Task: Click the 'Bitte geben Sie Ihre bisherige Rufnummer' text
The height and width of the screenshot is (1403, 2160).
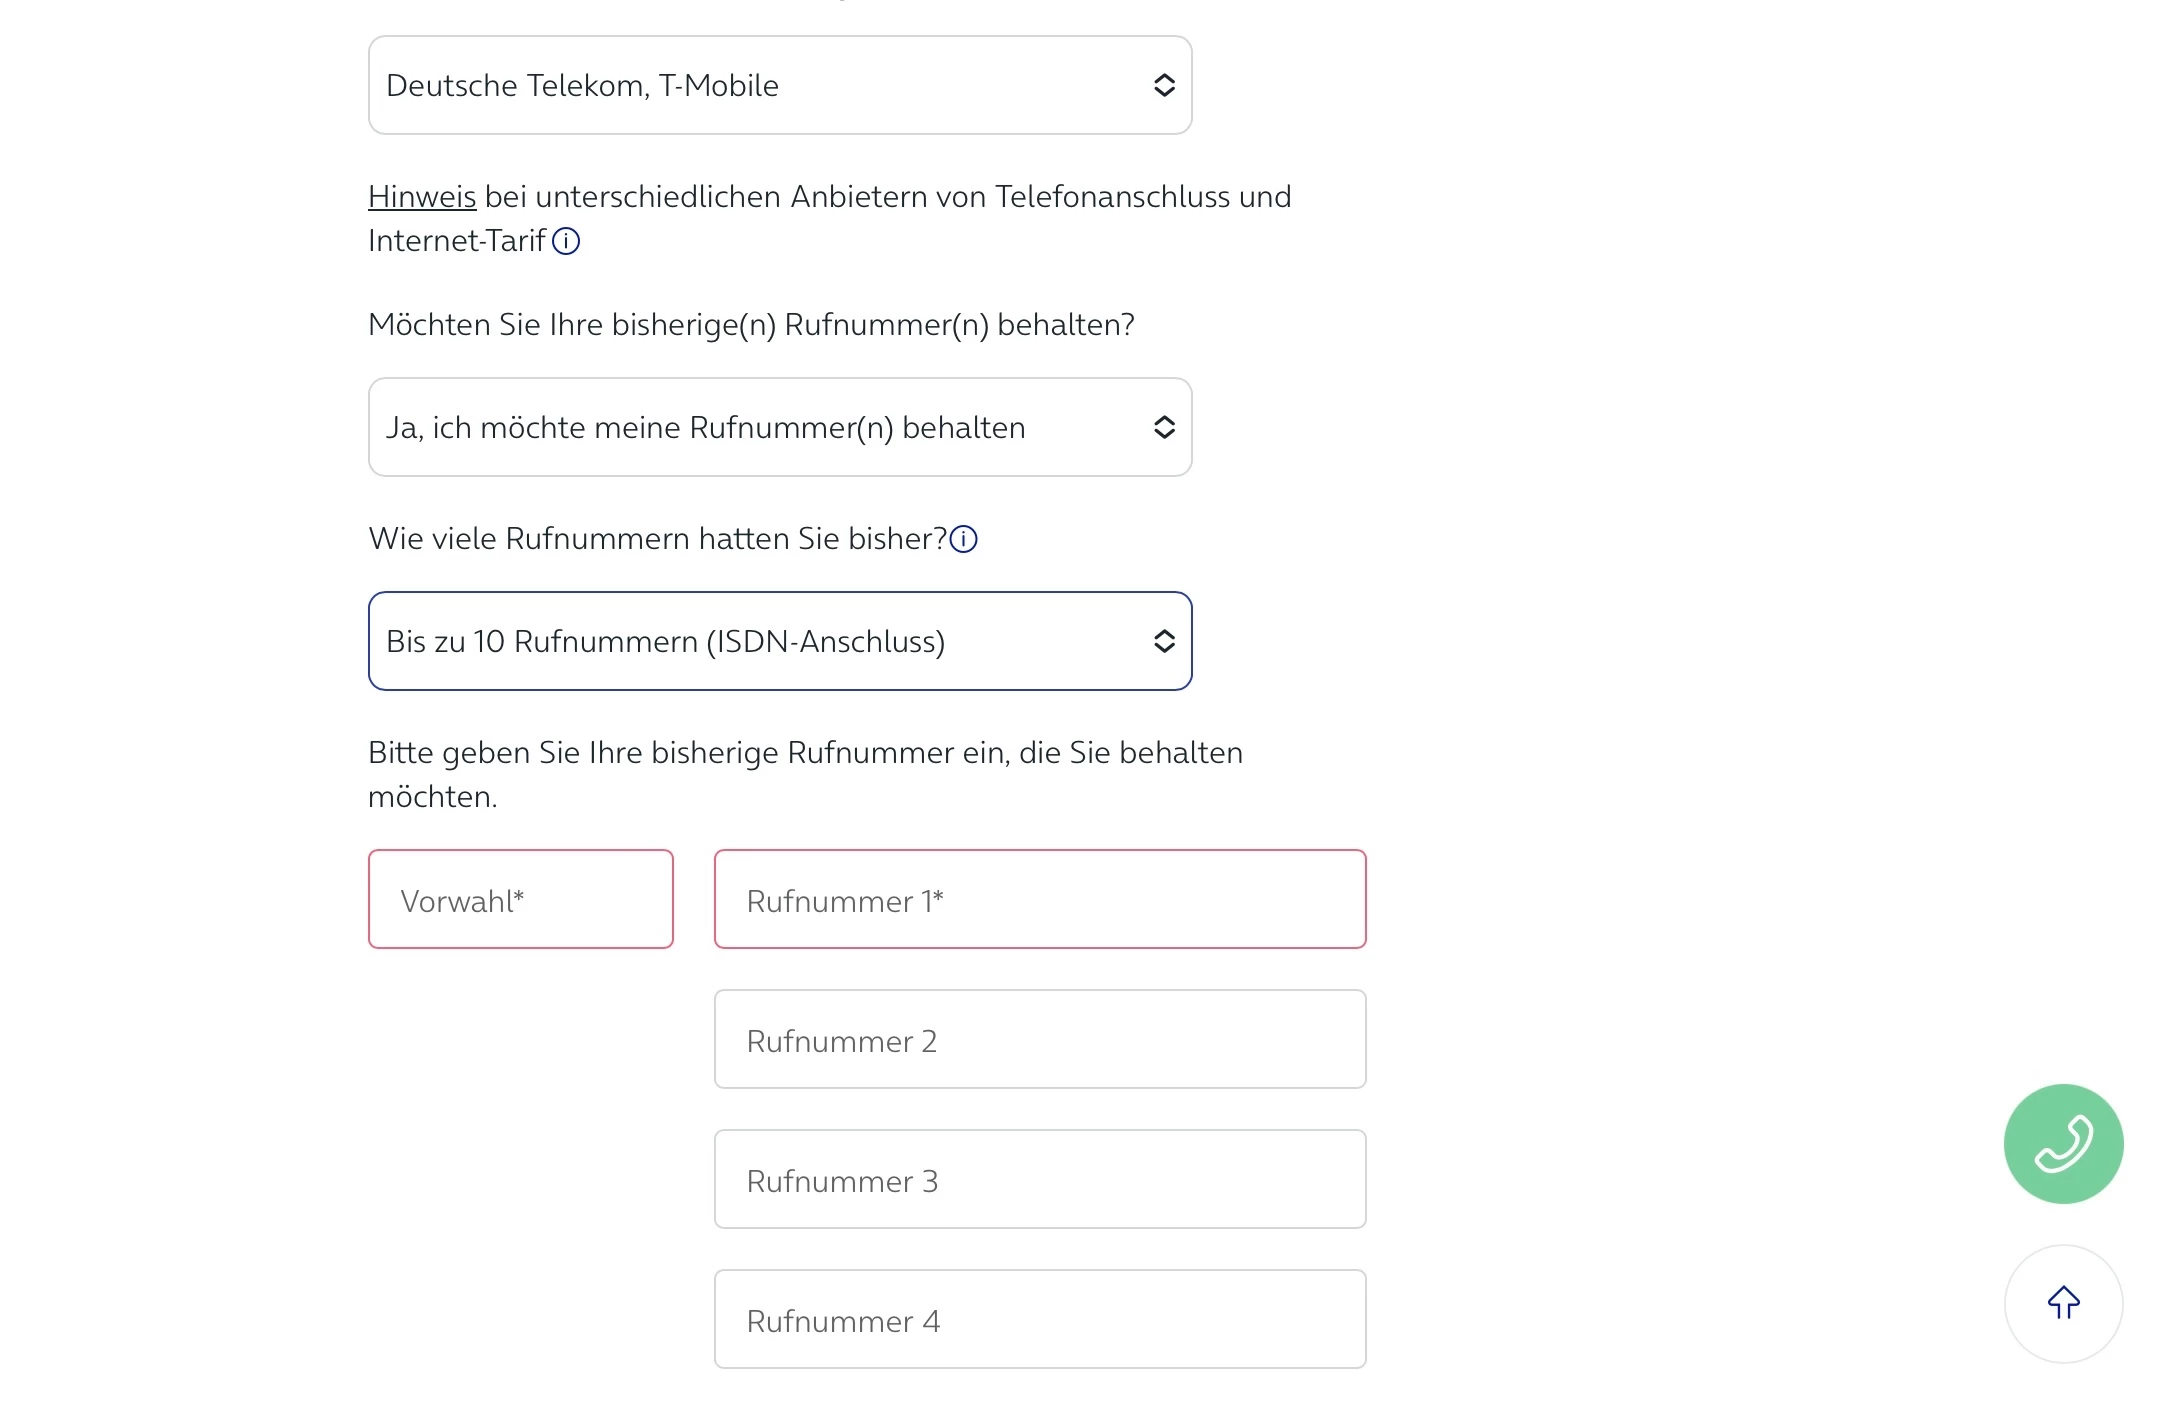Action: point(804,753)
